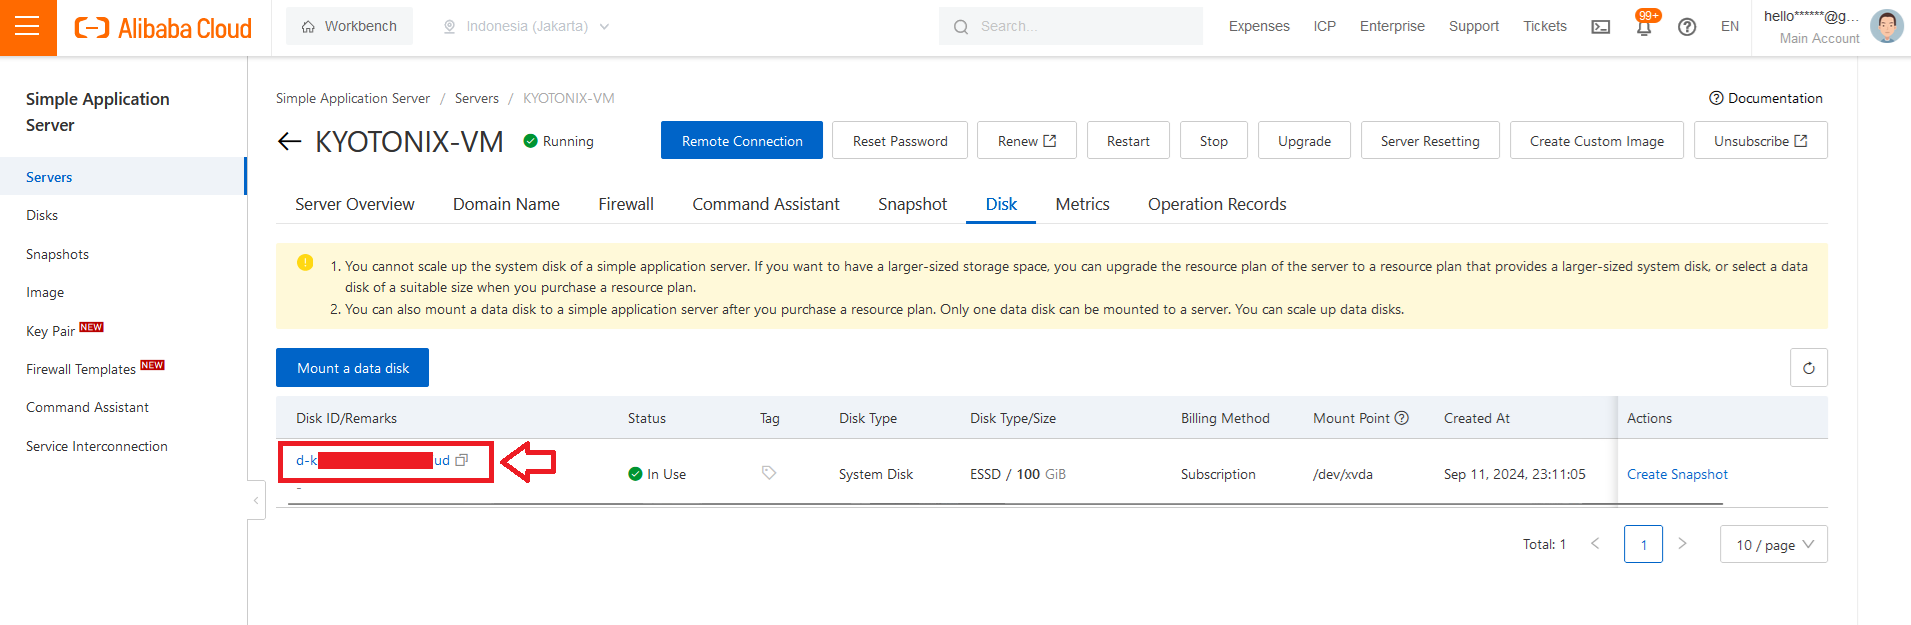Click the Renew button
This screenshot has height=625, width=1911.
1027,140
